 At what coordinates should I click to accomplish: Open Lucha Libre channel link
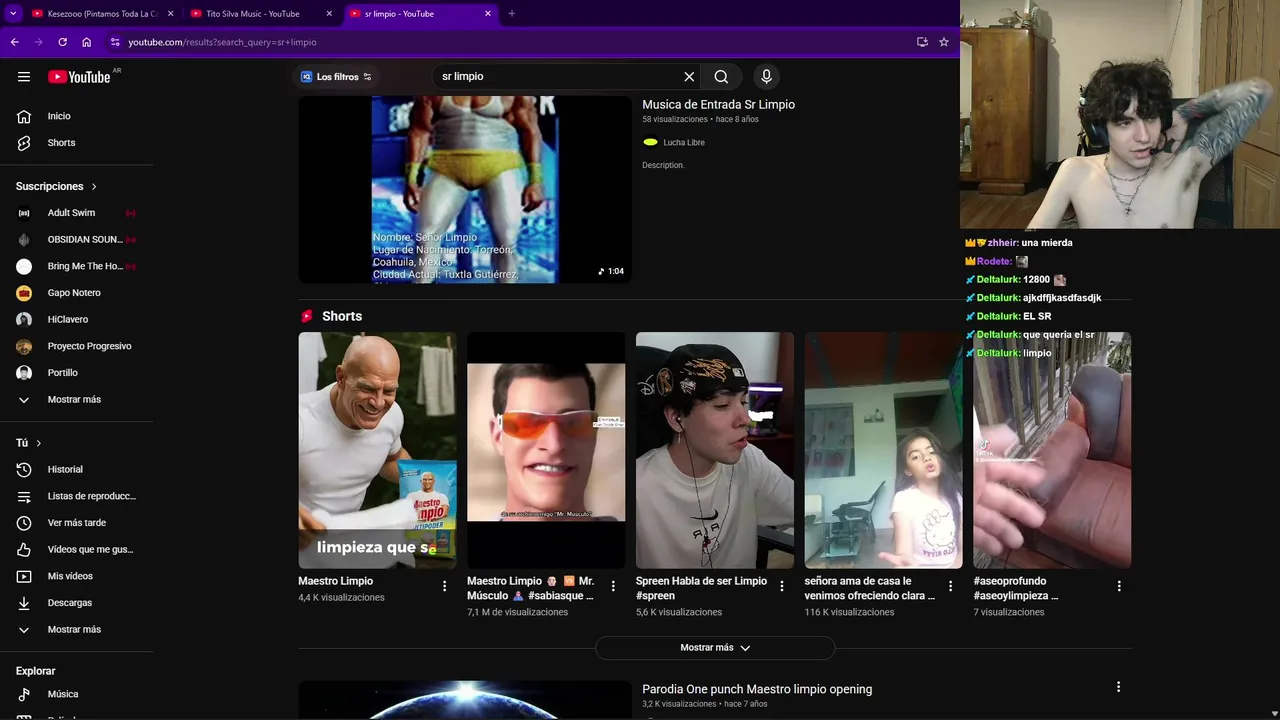click(684, 143)
